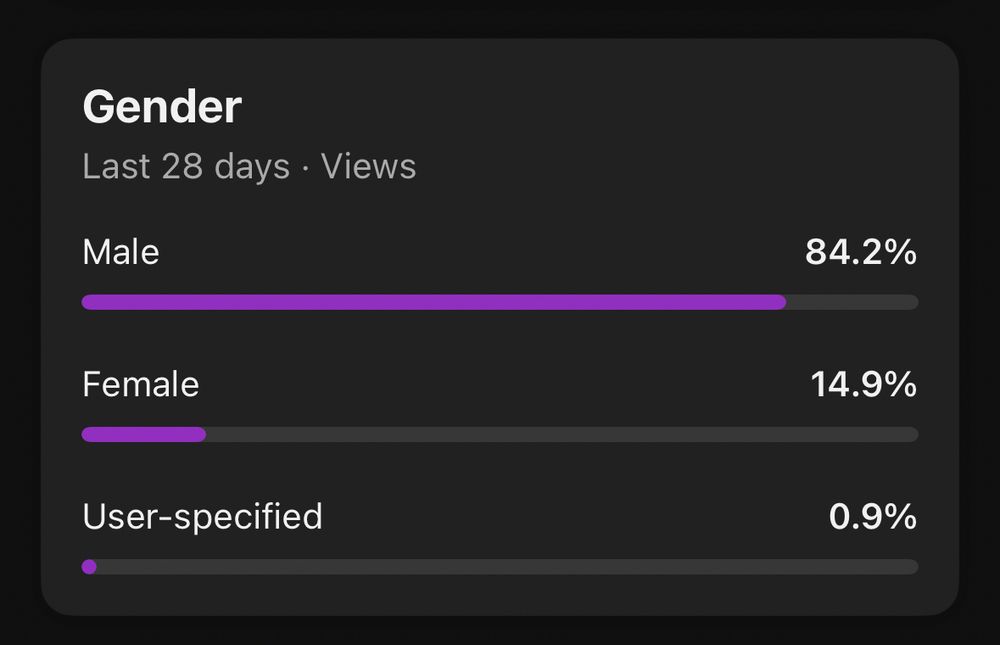Image resolution: width=1000 pixels, height=645 pixels.
Task: Select the User-specified row label
Action: point(202,517)
